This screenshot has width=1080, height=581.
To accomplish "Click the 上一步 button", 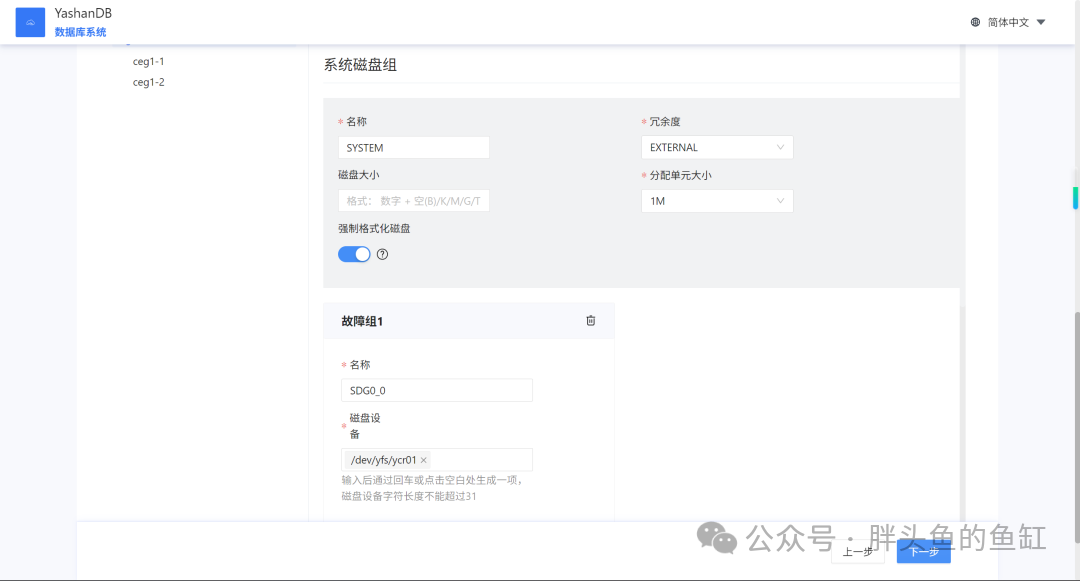I will click(x=858, y=551).
